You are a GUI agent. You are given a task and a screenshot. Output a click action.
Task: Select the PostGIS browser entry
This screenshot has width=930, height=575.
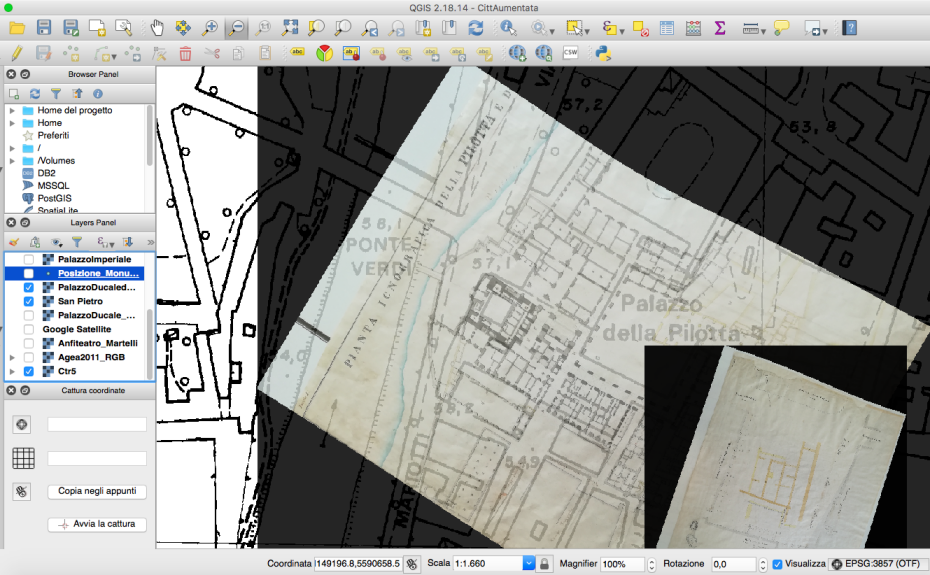tap(55, 198)
